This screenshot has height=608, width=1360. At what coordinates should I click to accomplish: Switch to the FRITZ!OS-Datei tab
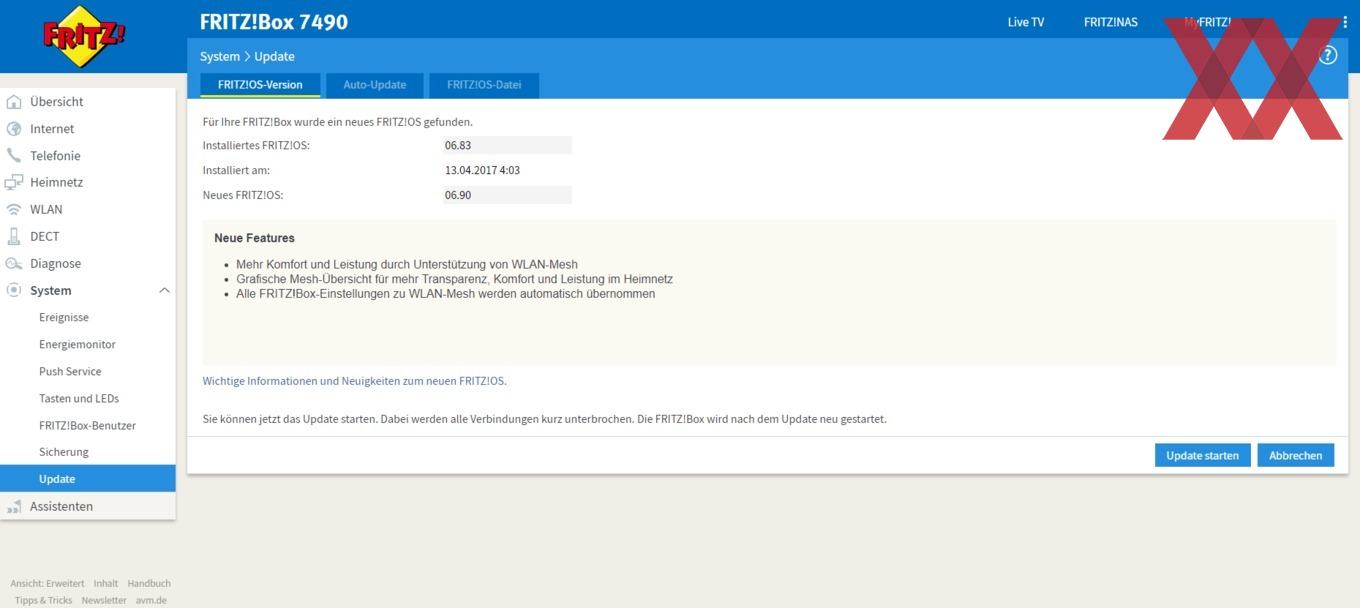point(484,85)
